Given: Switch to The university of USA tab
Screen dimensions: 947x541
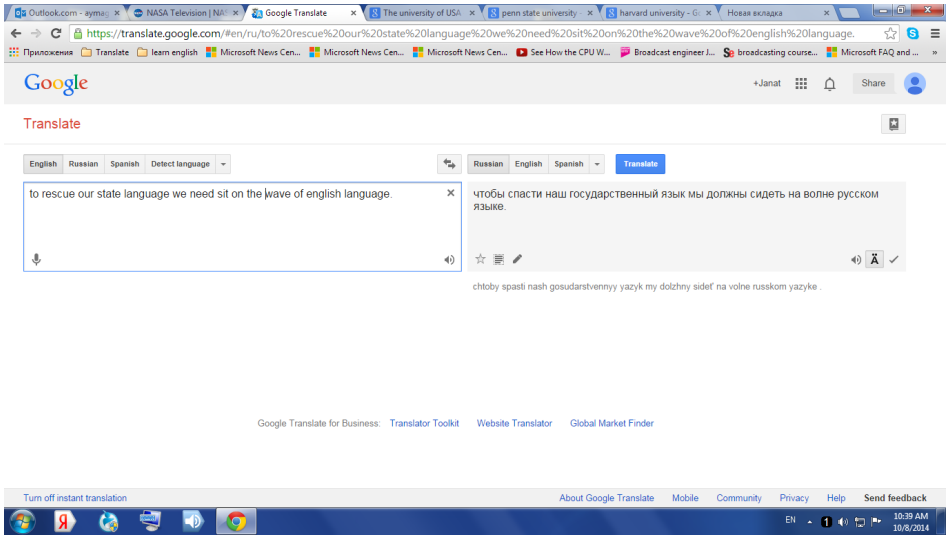Looking at the screenshot, I should (x=422, y=13).
